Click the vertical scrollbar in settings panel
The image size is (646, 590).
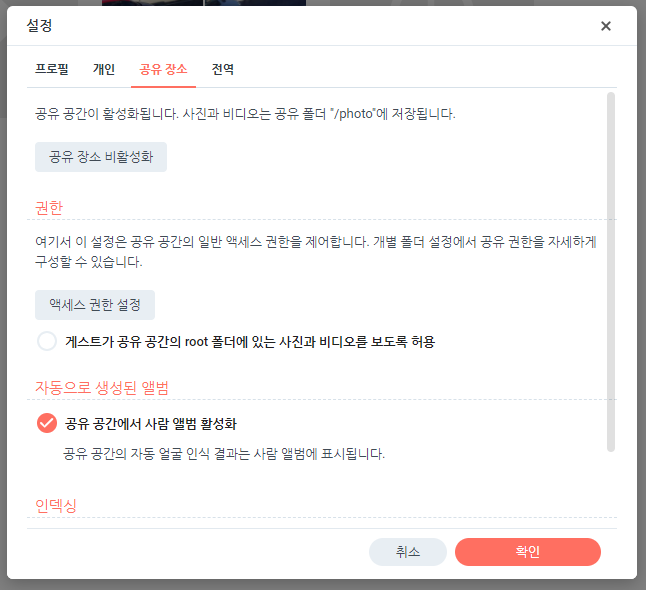pos(611,270)
